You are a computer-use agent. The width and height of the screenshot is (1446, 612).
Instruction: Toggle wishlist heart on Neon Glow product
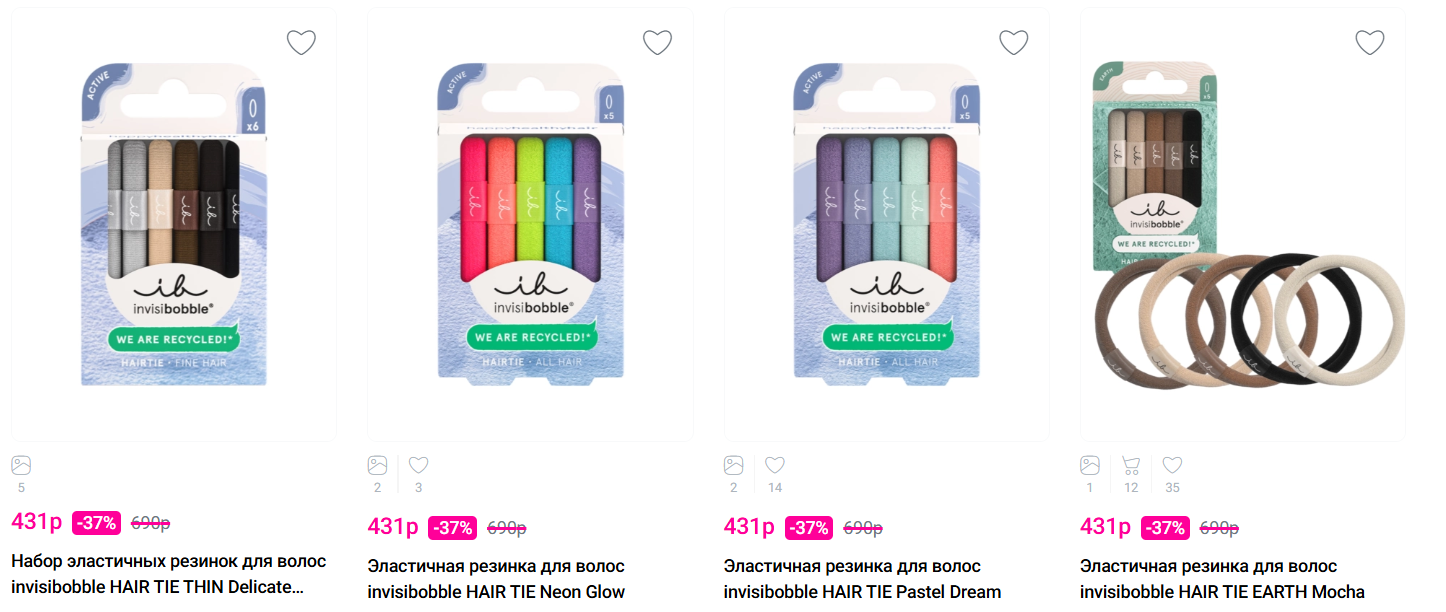657,42
